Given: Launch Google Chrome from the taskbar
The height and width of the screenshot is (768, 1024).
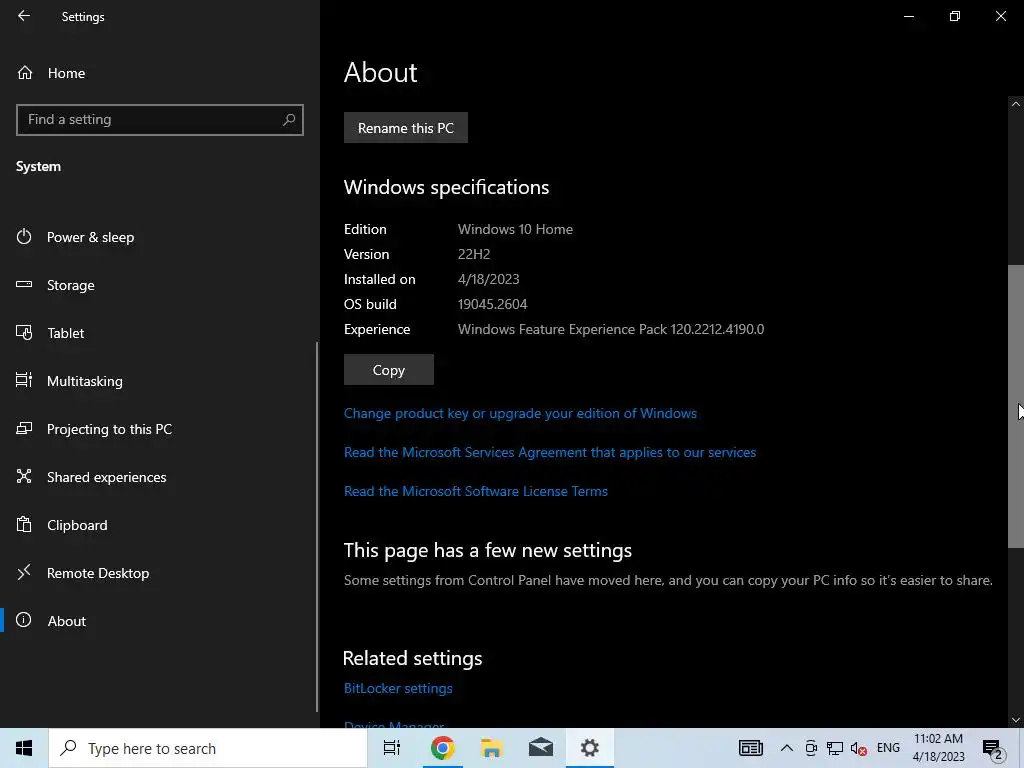Looking at the screenshot, I should [x=442, y=748].
